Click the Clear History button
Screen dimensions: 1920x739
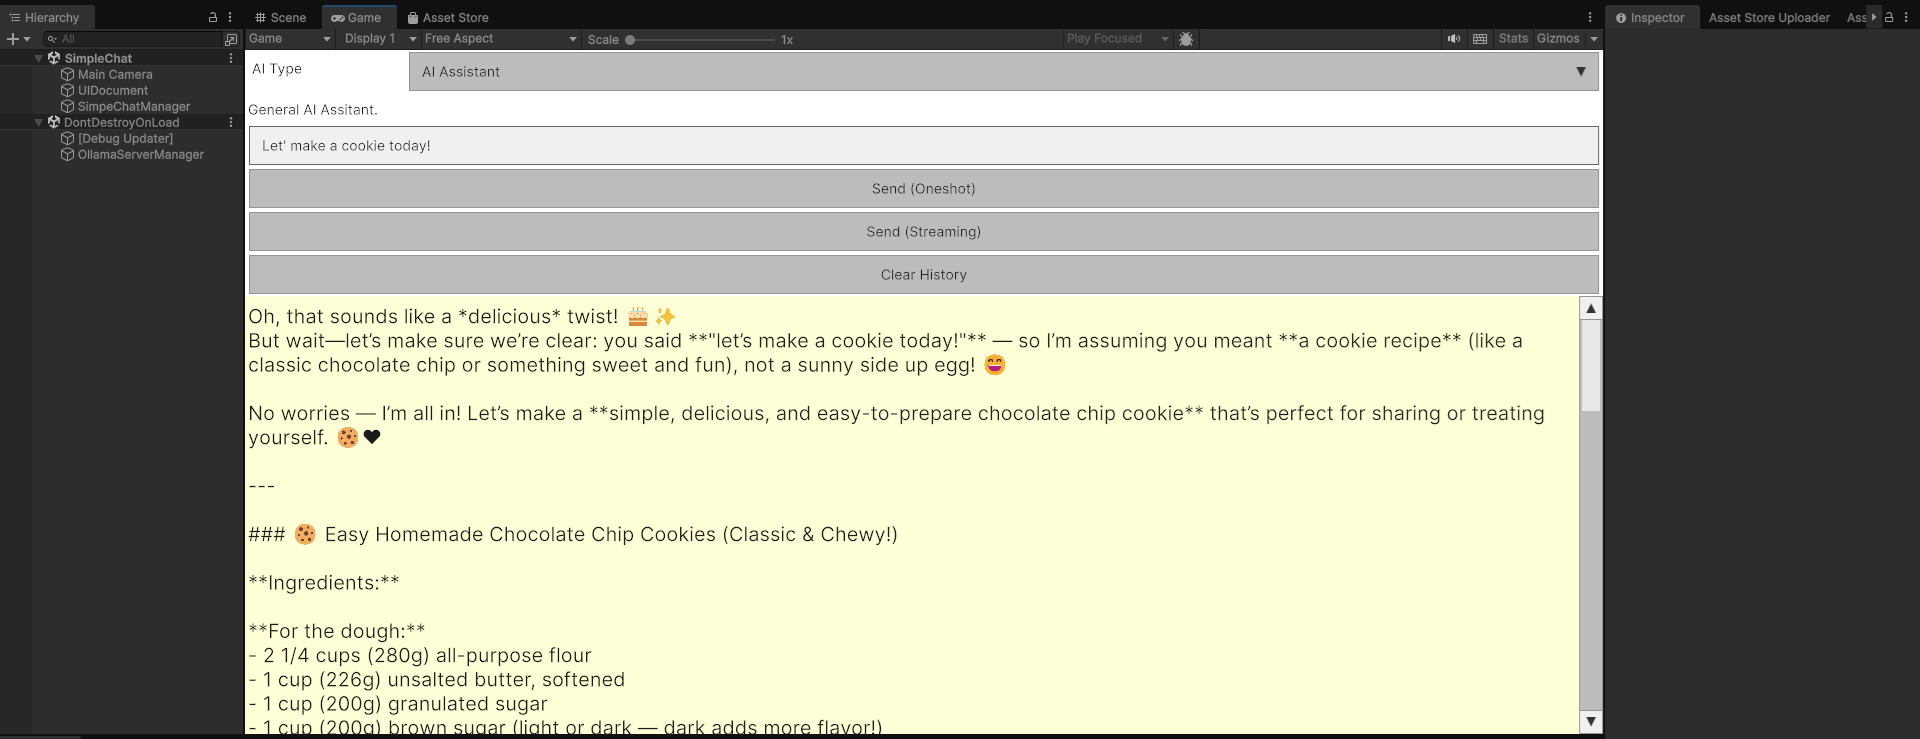pyautogui.click(x=923, y=275)
